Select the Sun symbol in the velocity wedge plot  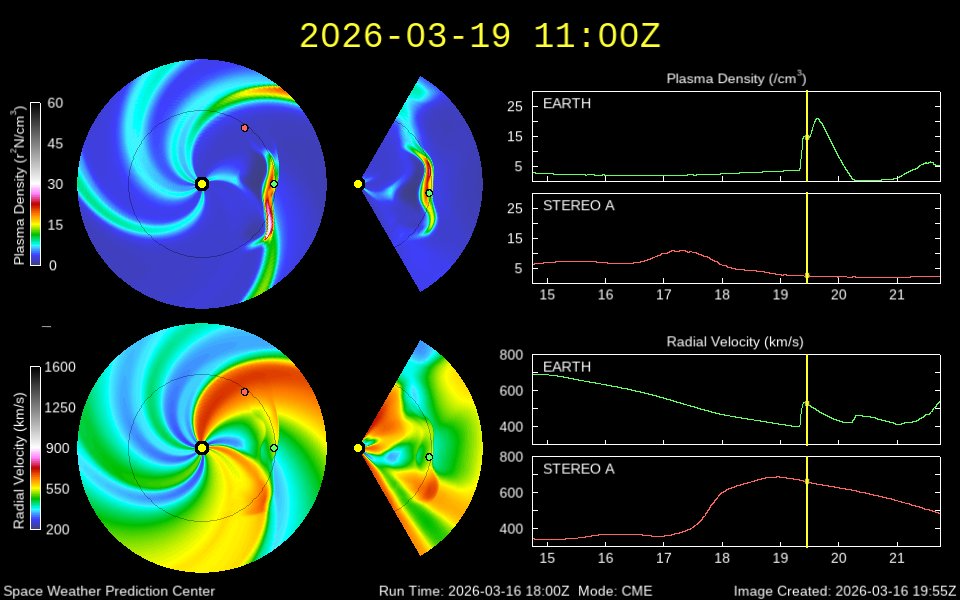pos(357,448)
